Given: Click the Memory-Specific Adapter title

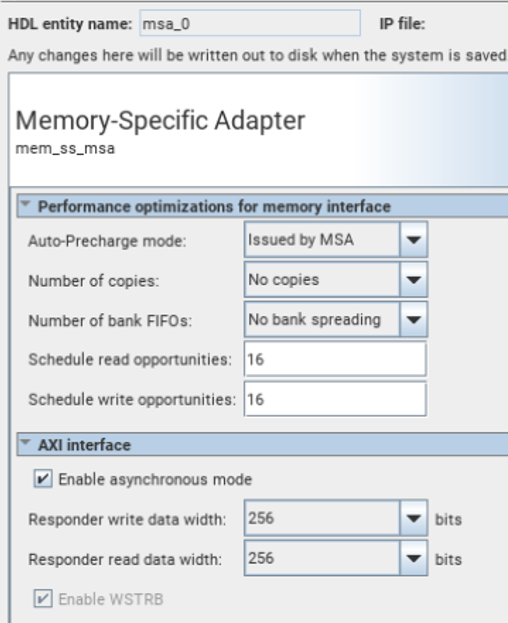Looking at the screenshot, I should 160,120.
